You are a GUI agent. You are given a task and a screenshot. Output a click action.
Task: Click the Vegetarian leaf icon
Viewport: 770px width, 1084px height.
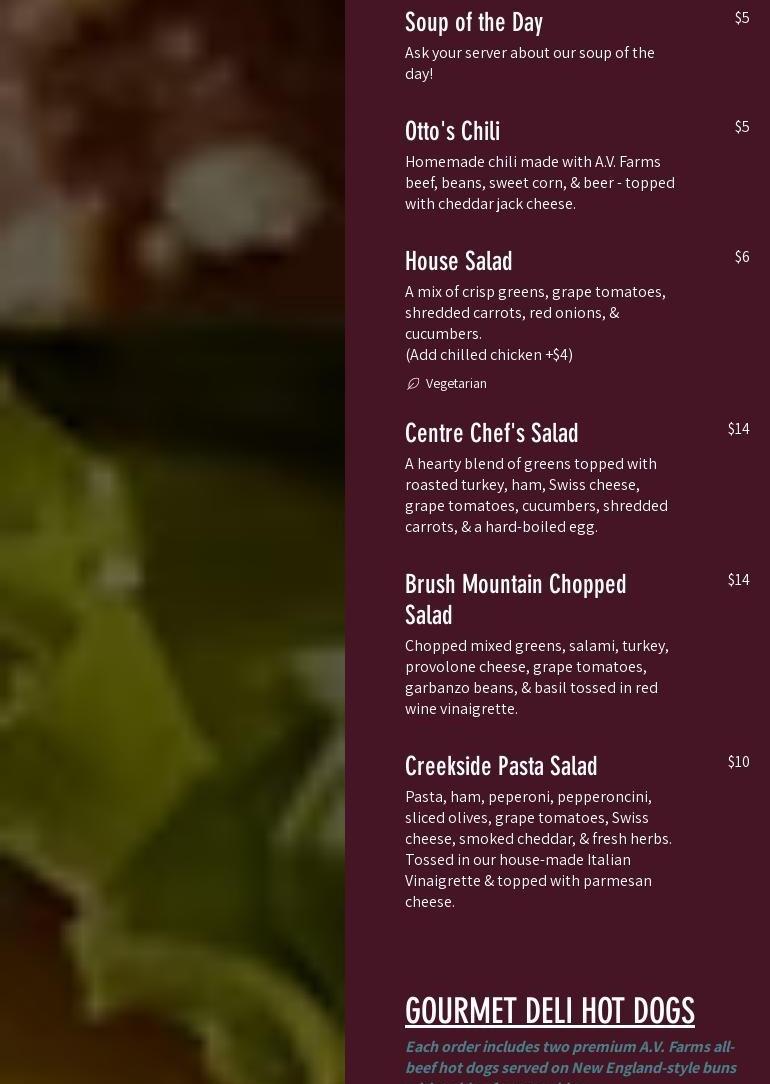[x=413, y=384]
